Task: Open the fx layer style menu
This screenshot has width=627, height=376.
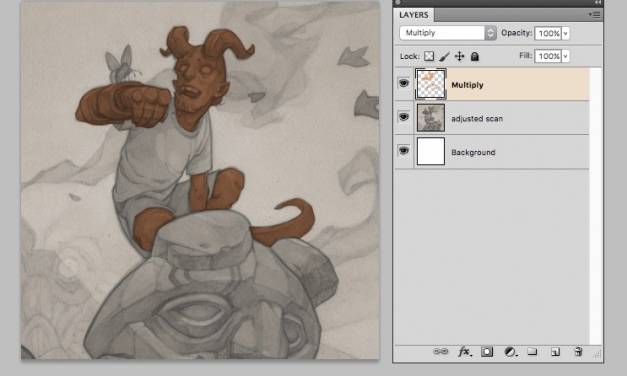Action: [464, 352]
